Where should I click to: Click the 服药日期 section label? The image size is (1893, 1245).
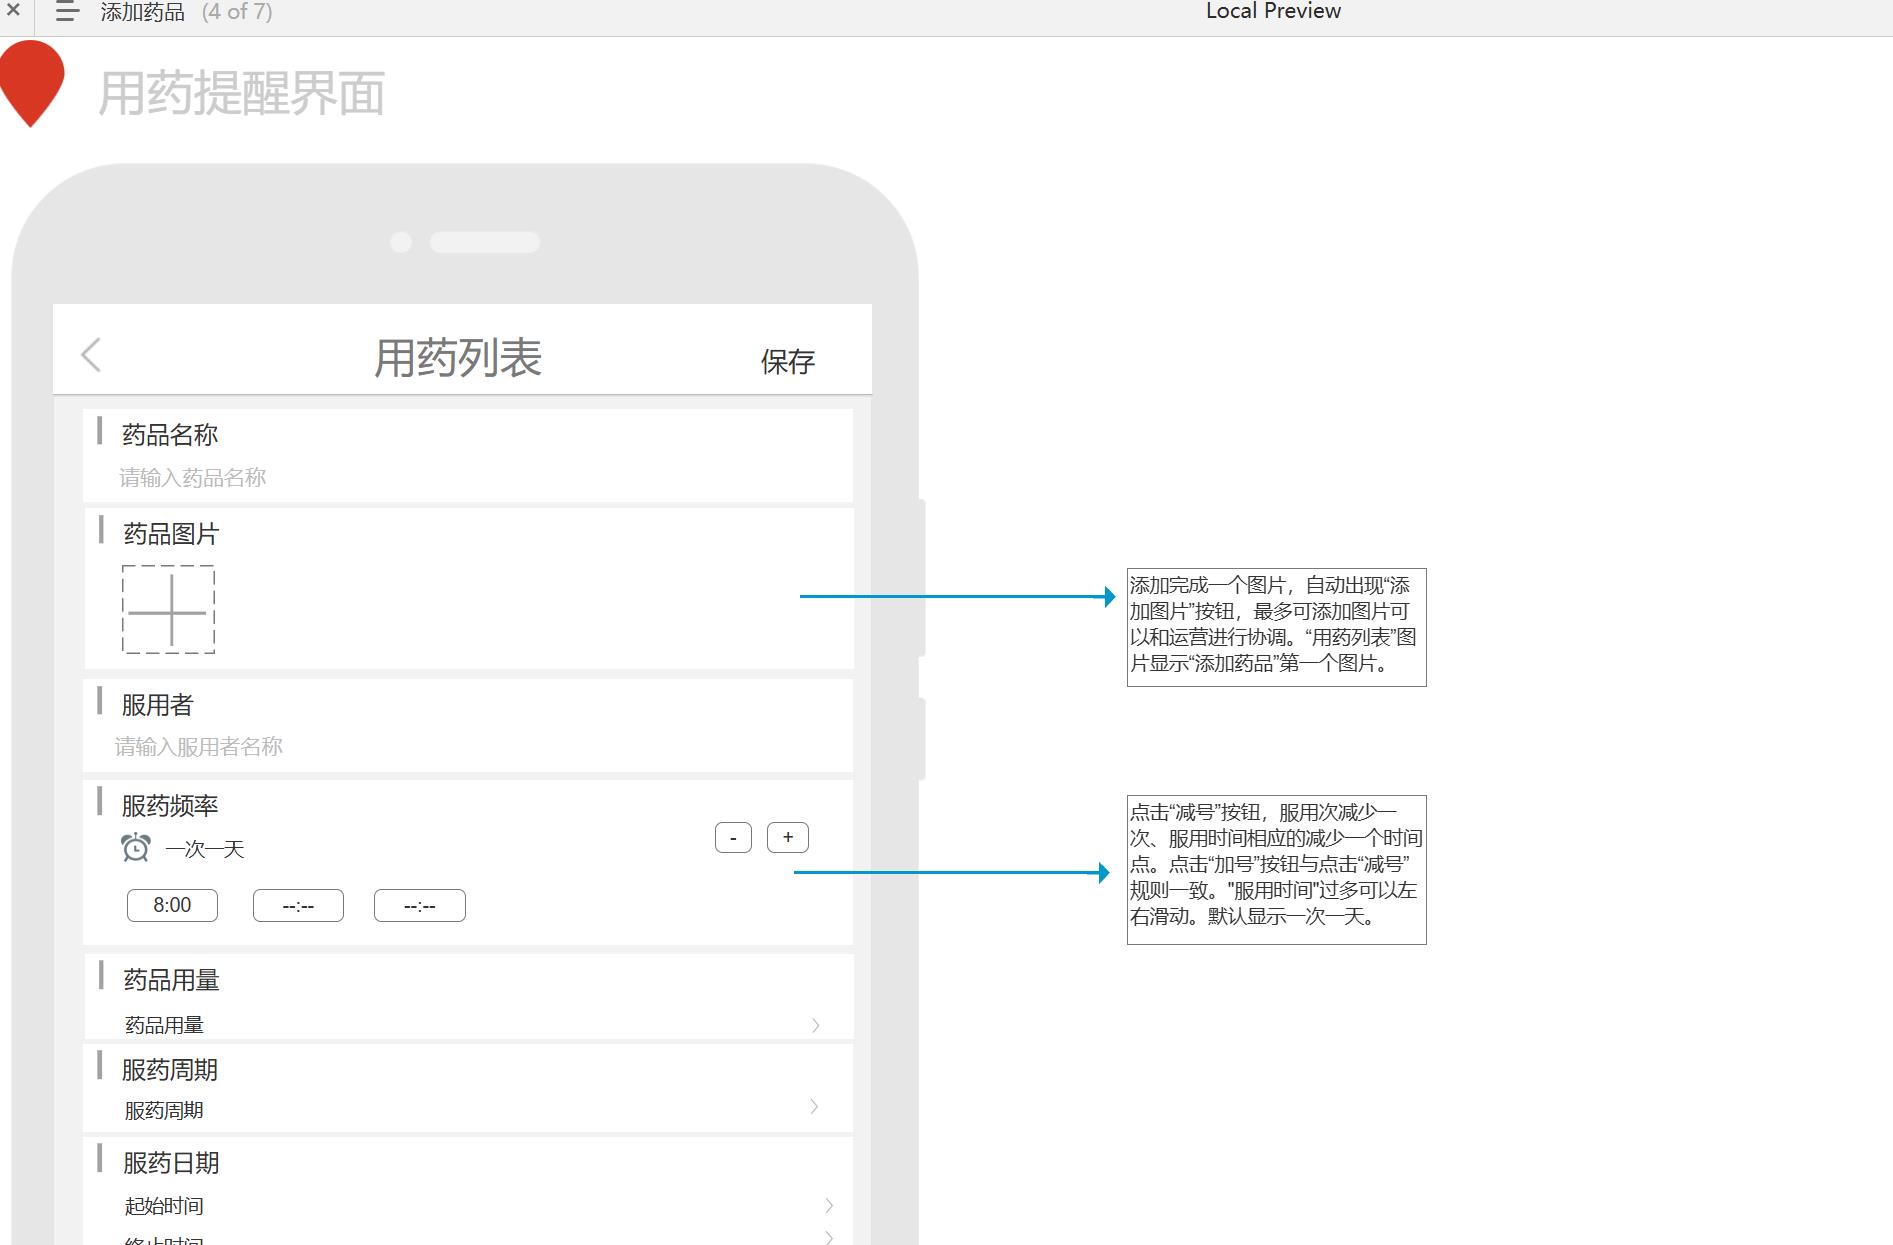click(x=171, y=1163)
